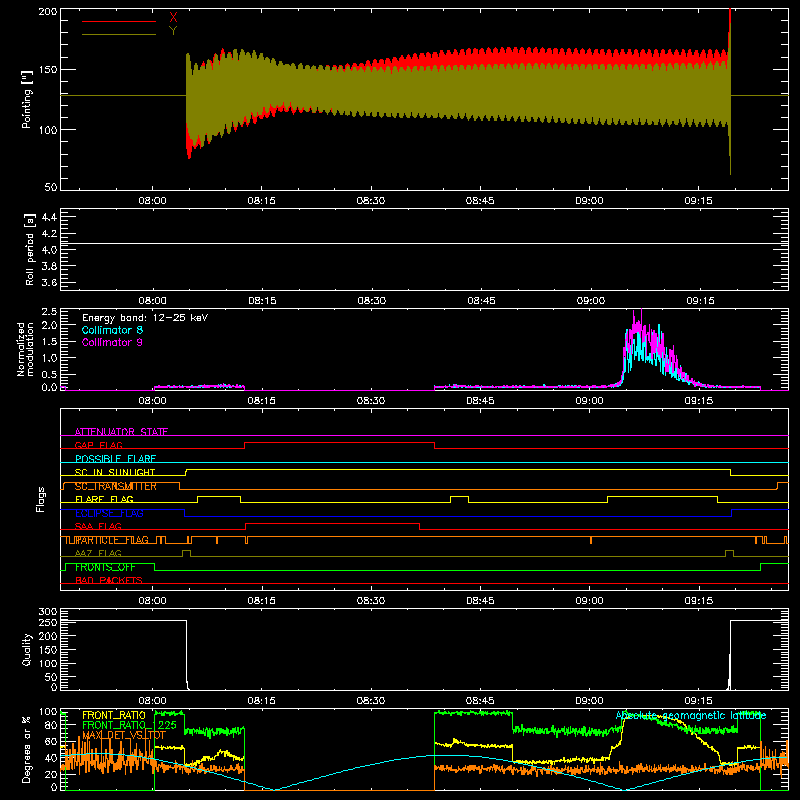
Task: Click the 4.0 tick on Roll period axis
Action: (49, 250)
